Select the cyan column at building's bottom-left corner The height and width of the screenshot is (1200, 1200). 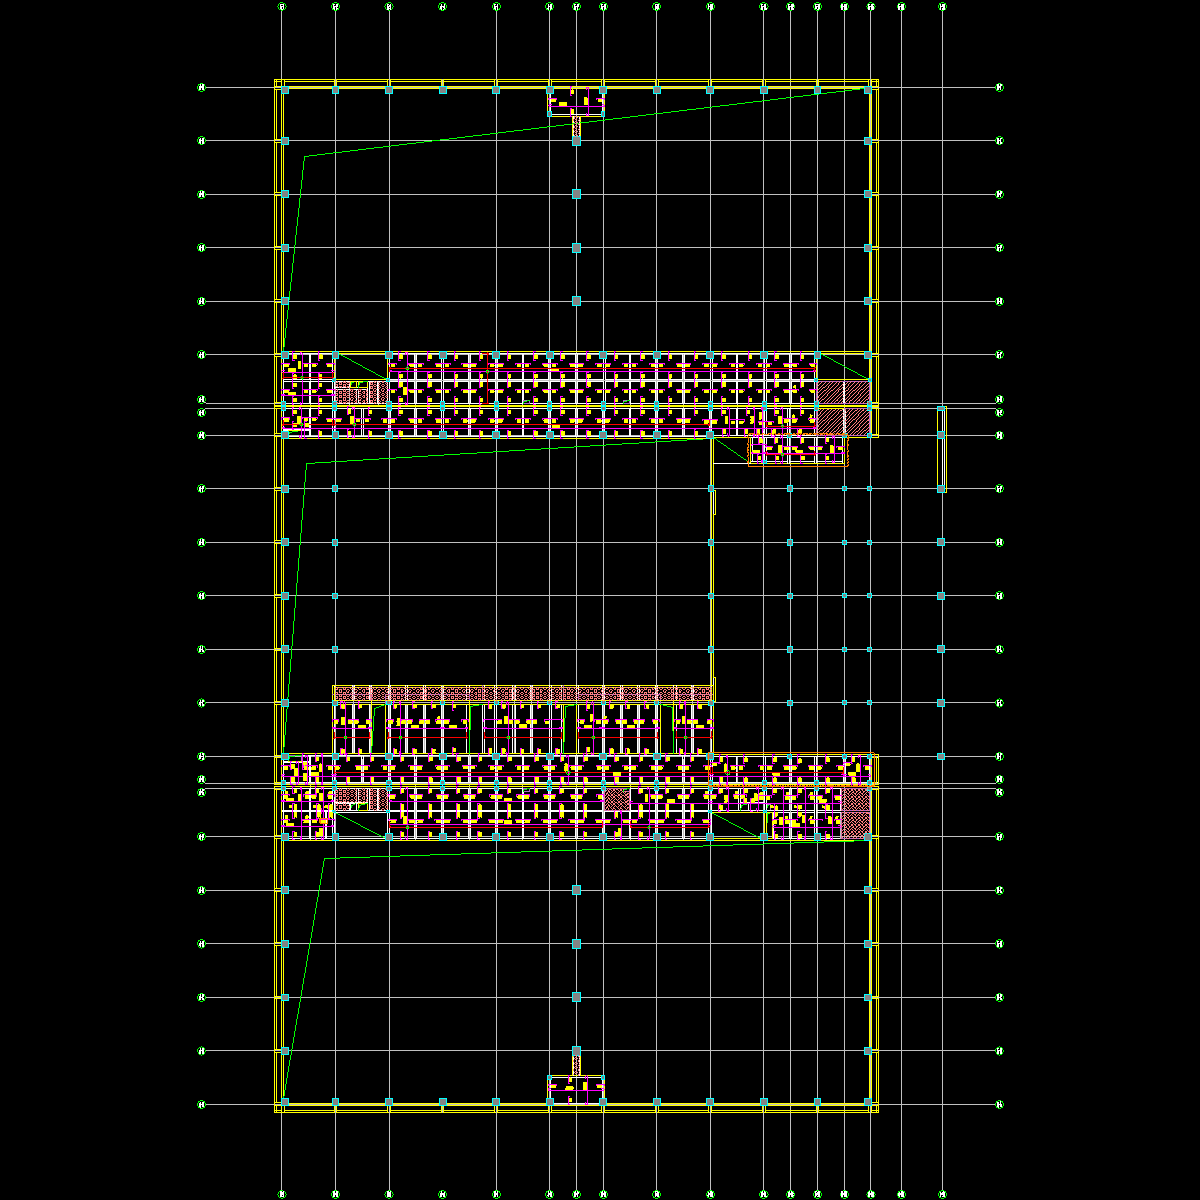pos(285,1102)
